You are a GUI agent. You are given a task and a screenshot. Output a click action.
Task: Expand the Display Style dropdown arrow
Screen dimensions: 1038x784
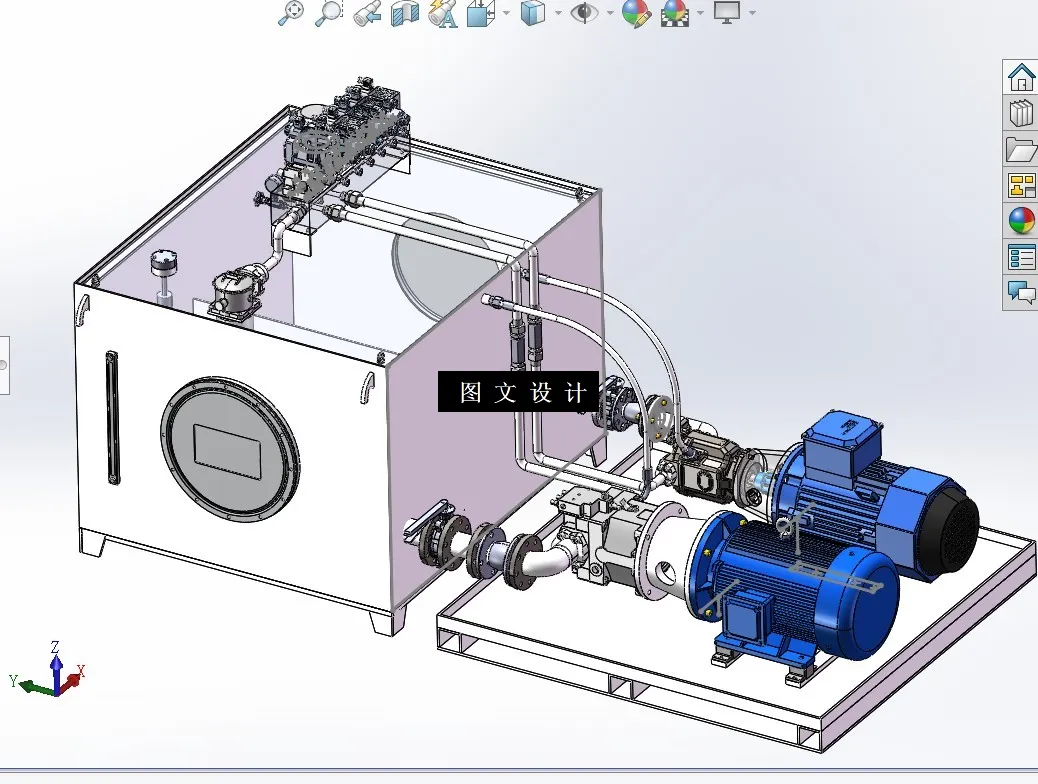pyautogui.click(x=557, y=13)
